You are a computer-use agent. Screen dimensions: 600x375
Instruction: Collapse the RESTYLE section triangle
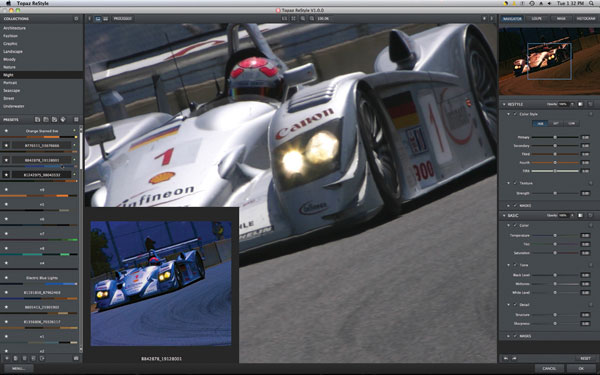pos(504,104)
